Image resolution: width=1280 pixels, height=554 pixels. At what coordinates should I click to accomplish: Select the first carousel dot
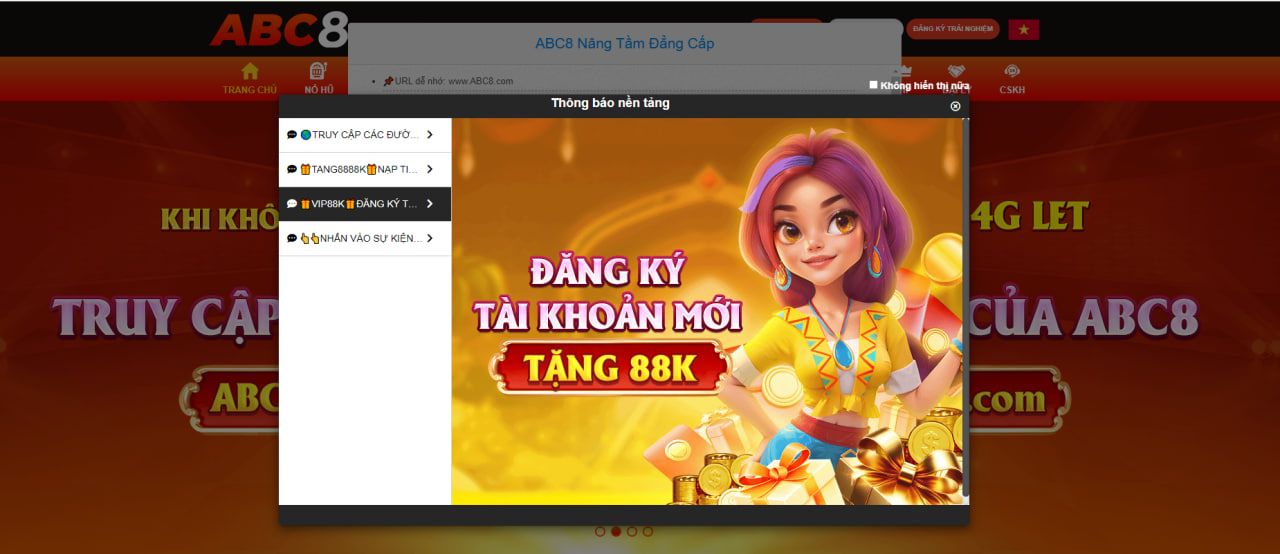point(600,532)
